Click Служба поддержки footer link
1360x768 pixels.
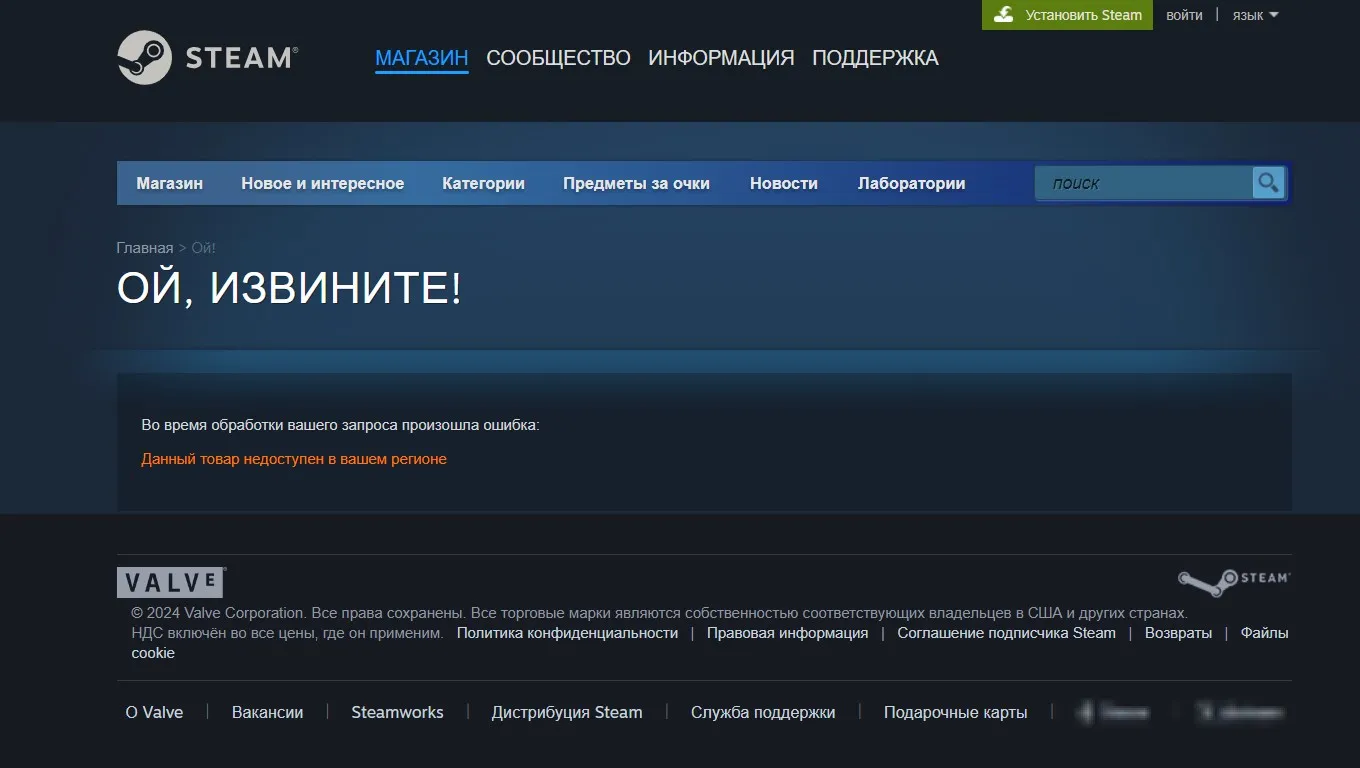(x=763, y=712)
